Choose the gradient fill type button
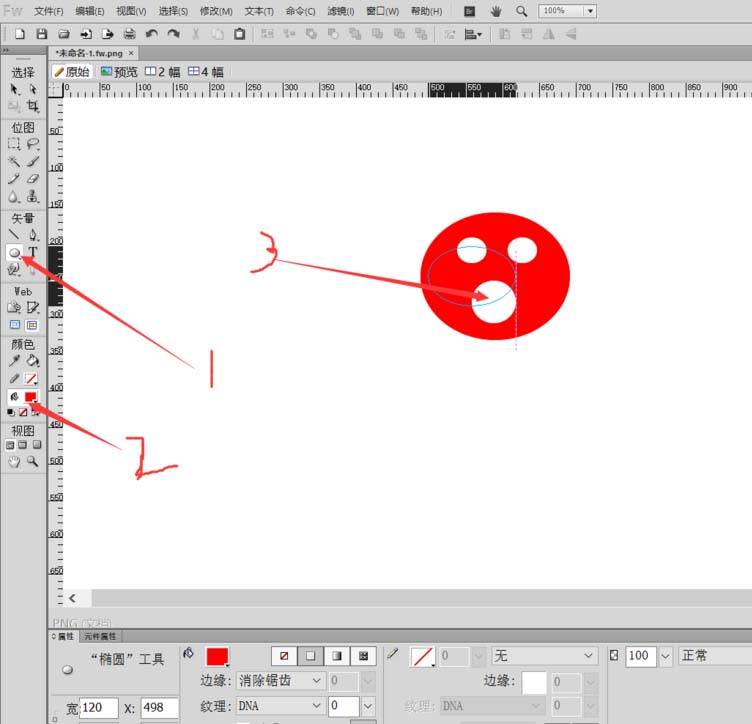The image size is (752, 724). 336,656
